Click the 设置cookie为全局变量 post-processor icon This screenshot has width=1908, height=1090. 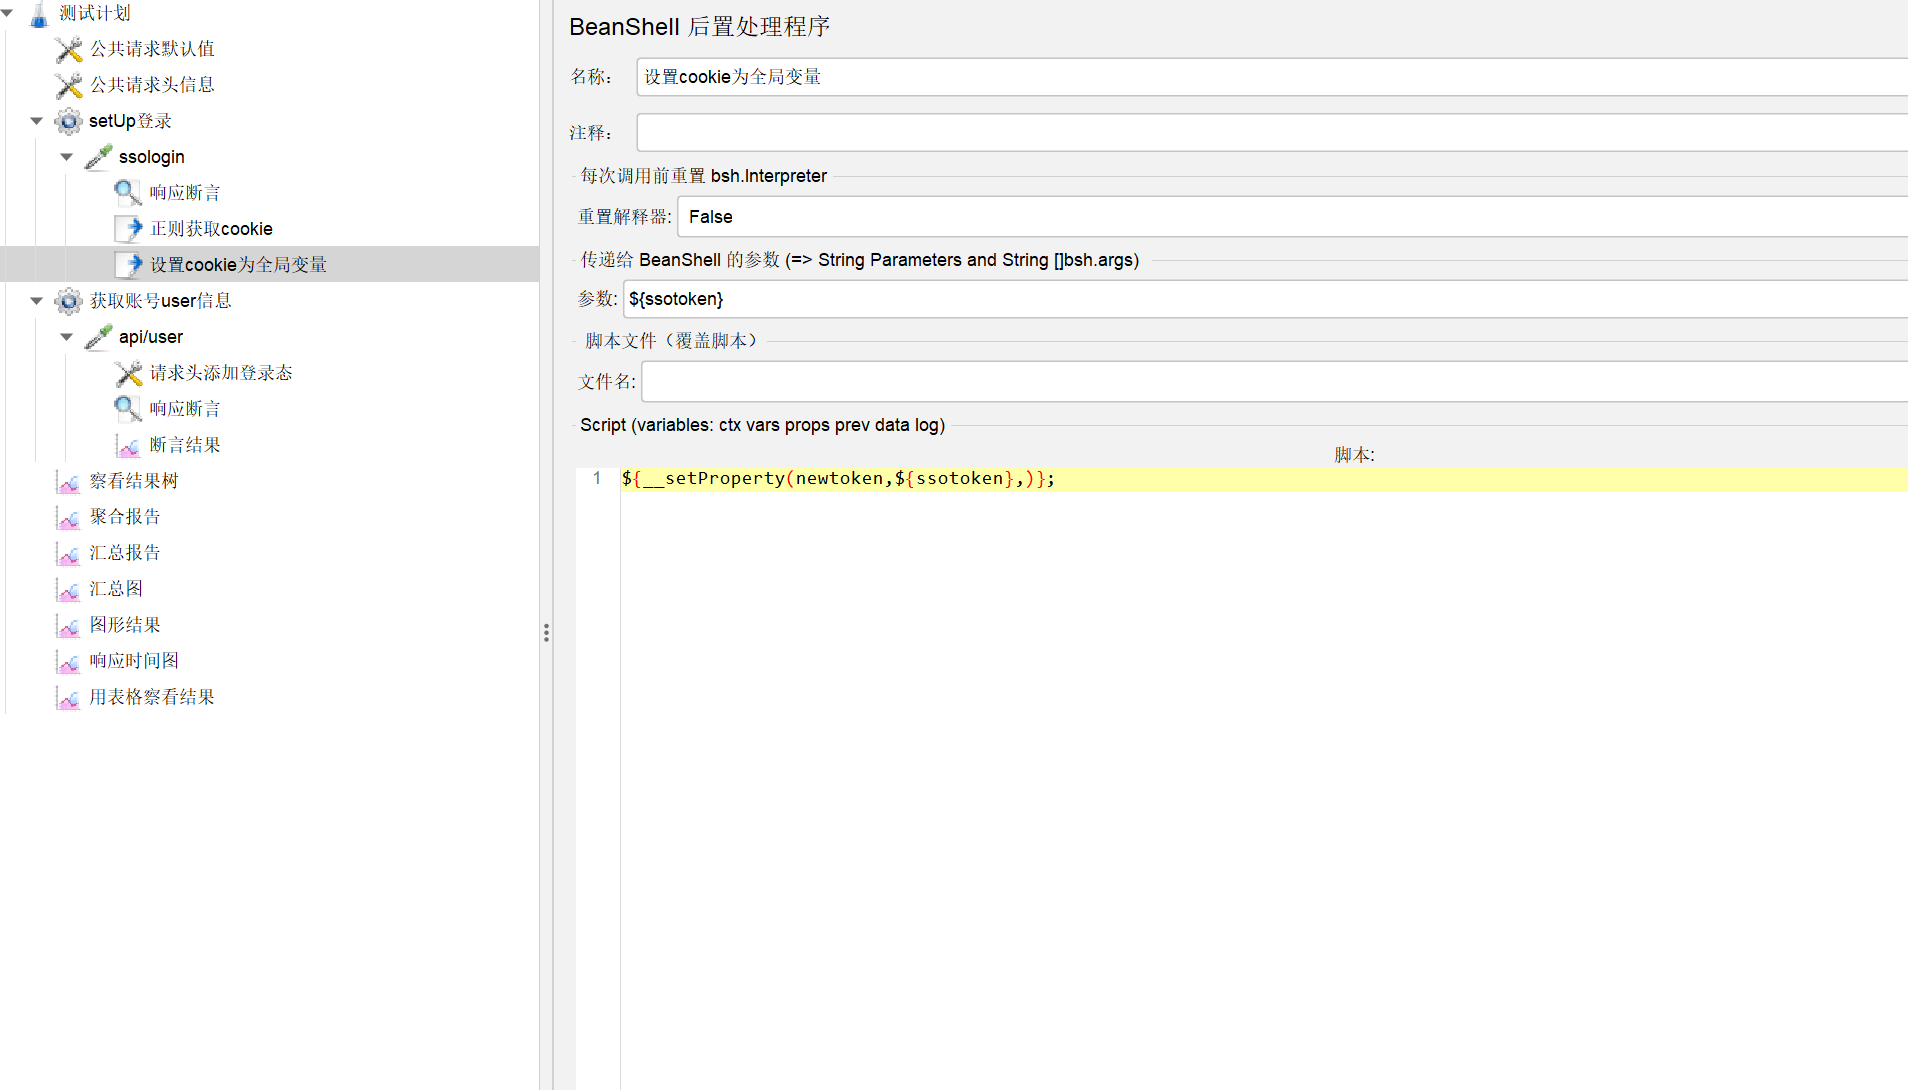[128, 265]
